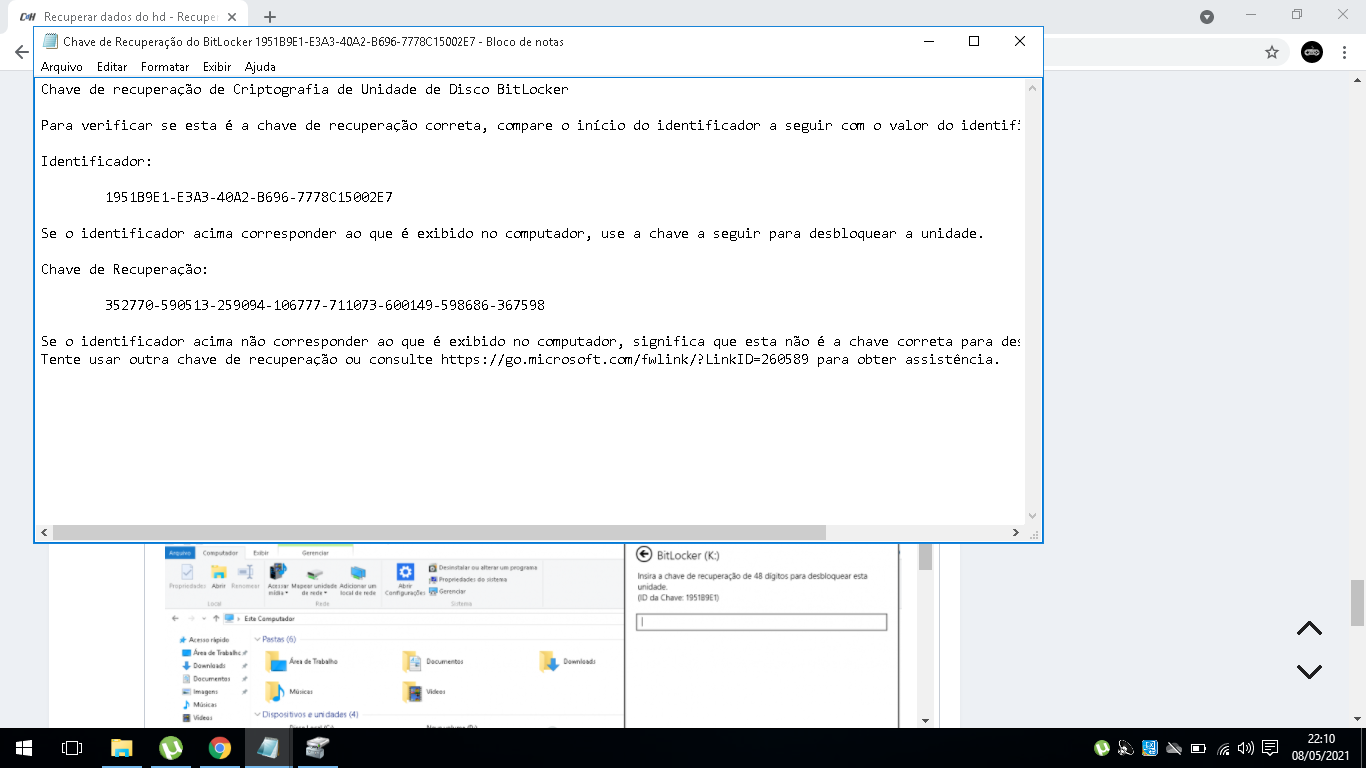Click the round extension icon in Chrome toolbar

tap(1312, 52)
